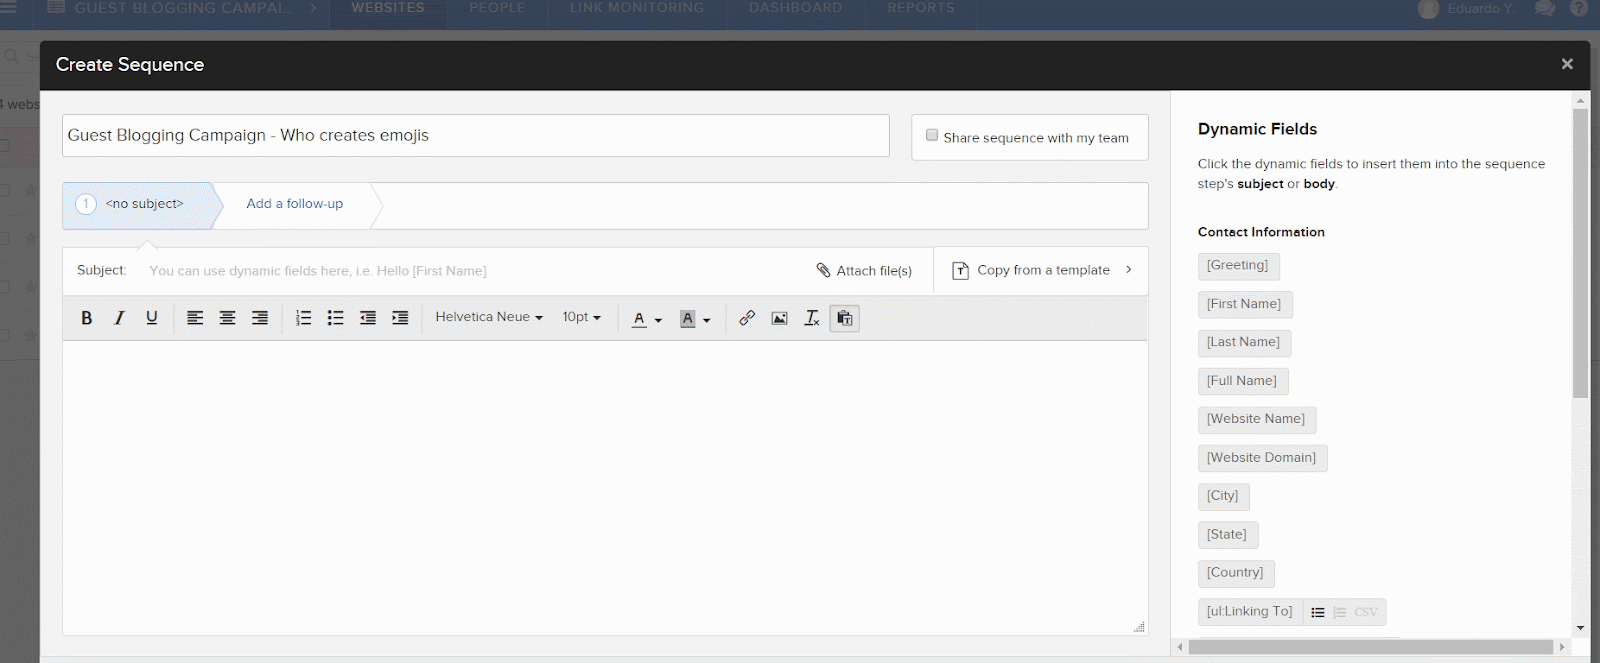Open the Helvetica Neue font dropdown
Screen dimensions: 1600x663
(489, 317)
